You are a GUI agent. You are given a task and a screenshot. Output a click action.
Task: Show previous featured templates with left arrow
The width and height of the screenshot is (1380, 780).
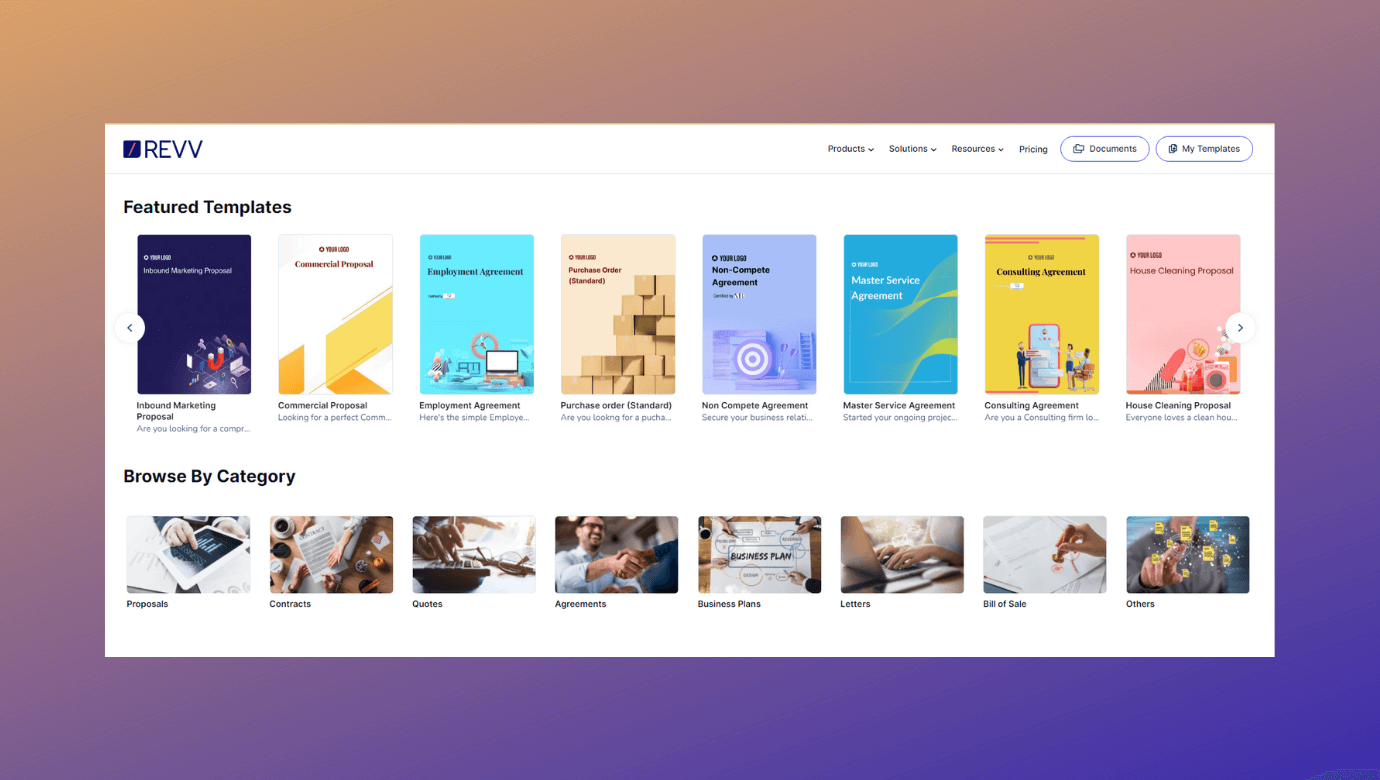coord(129,328)
